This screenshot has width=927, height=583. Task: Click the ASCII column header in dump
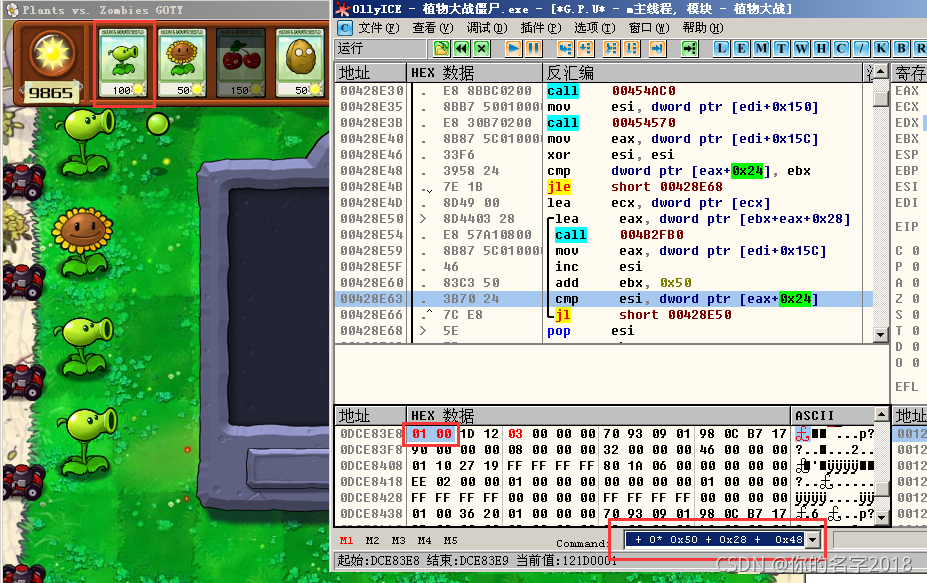click(832, 415)
